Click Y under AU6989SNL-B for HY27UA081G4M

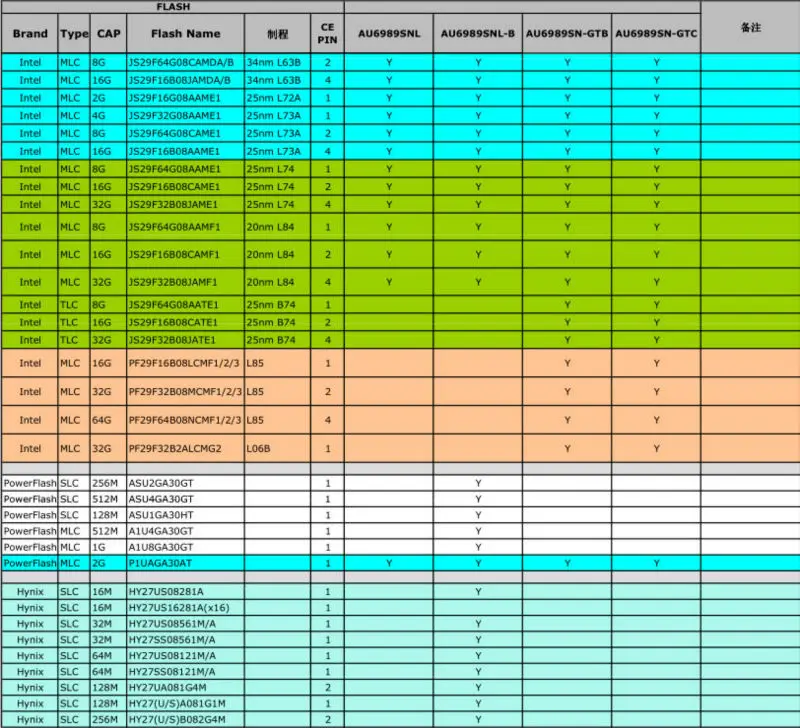pyautogui.click(x=478, y=688)
